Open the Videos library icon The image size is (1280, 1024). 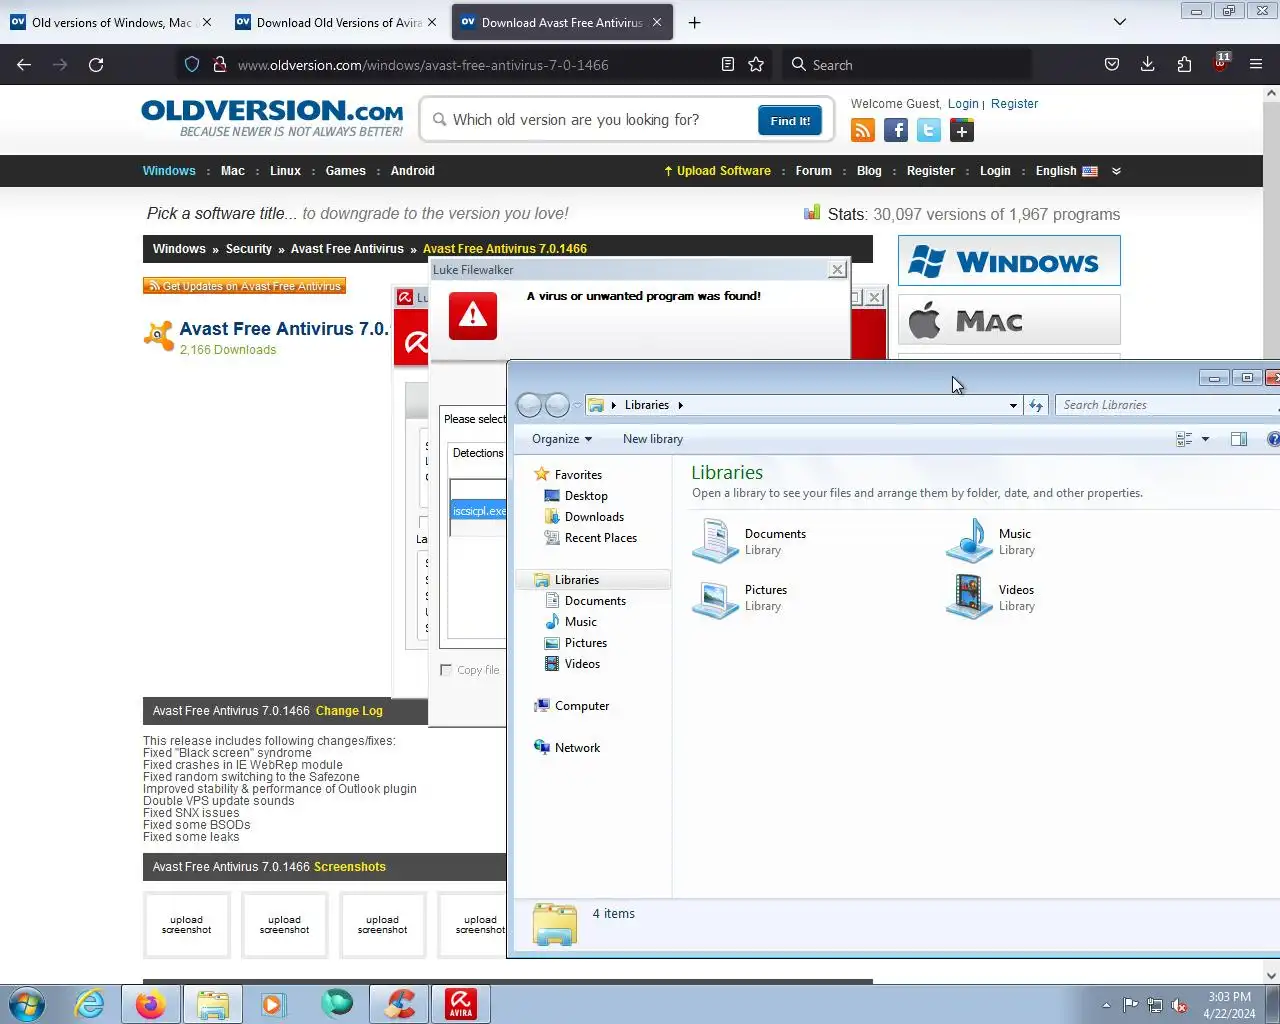969,597
